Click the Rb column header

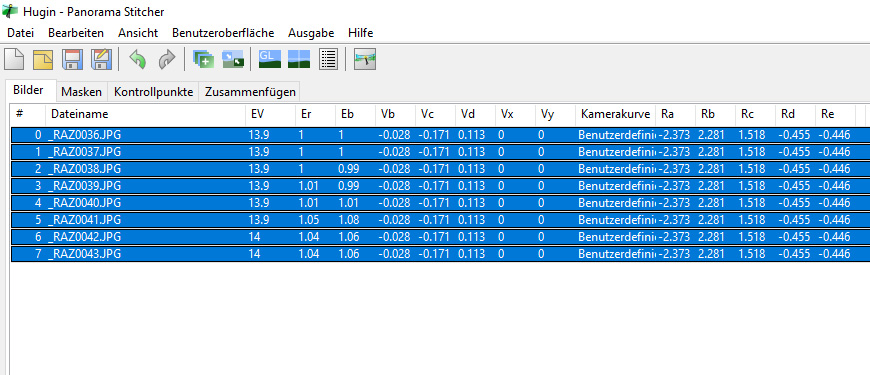pos(715,114)
